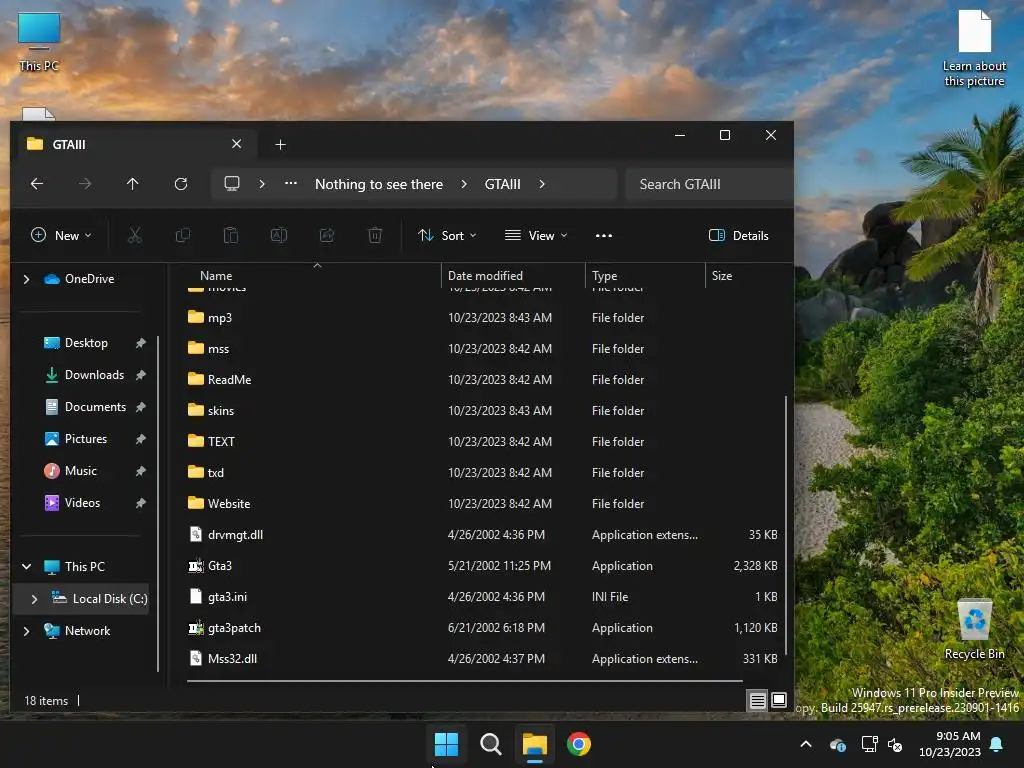Click the Delete trash icon
1024x768 pixels.
[375, 235]
